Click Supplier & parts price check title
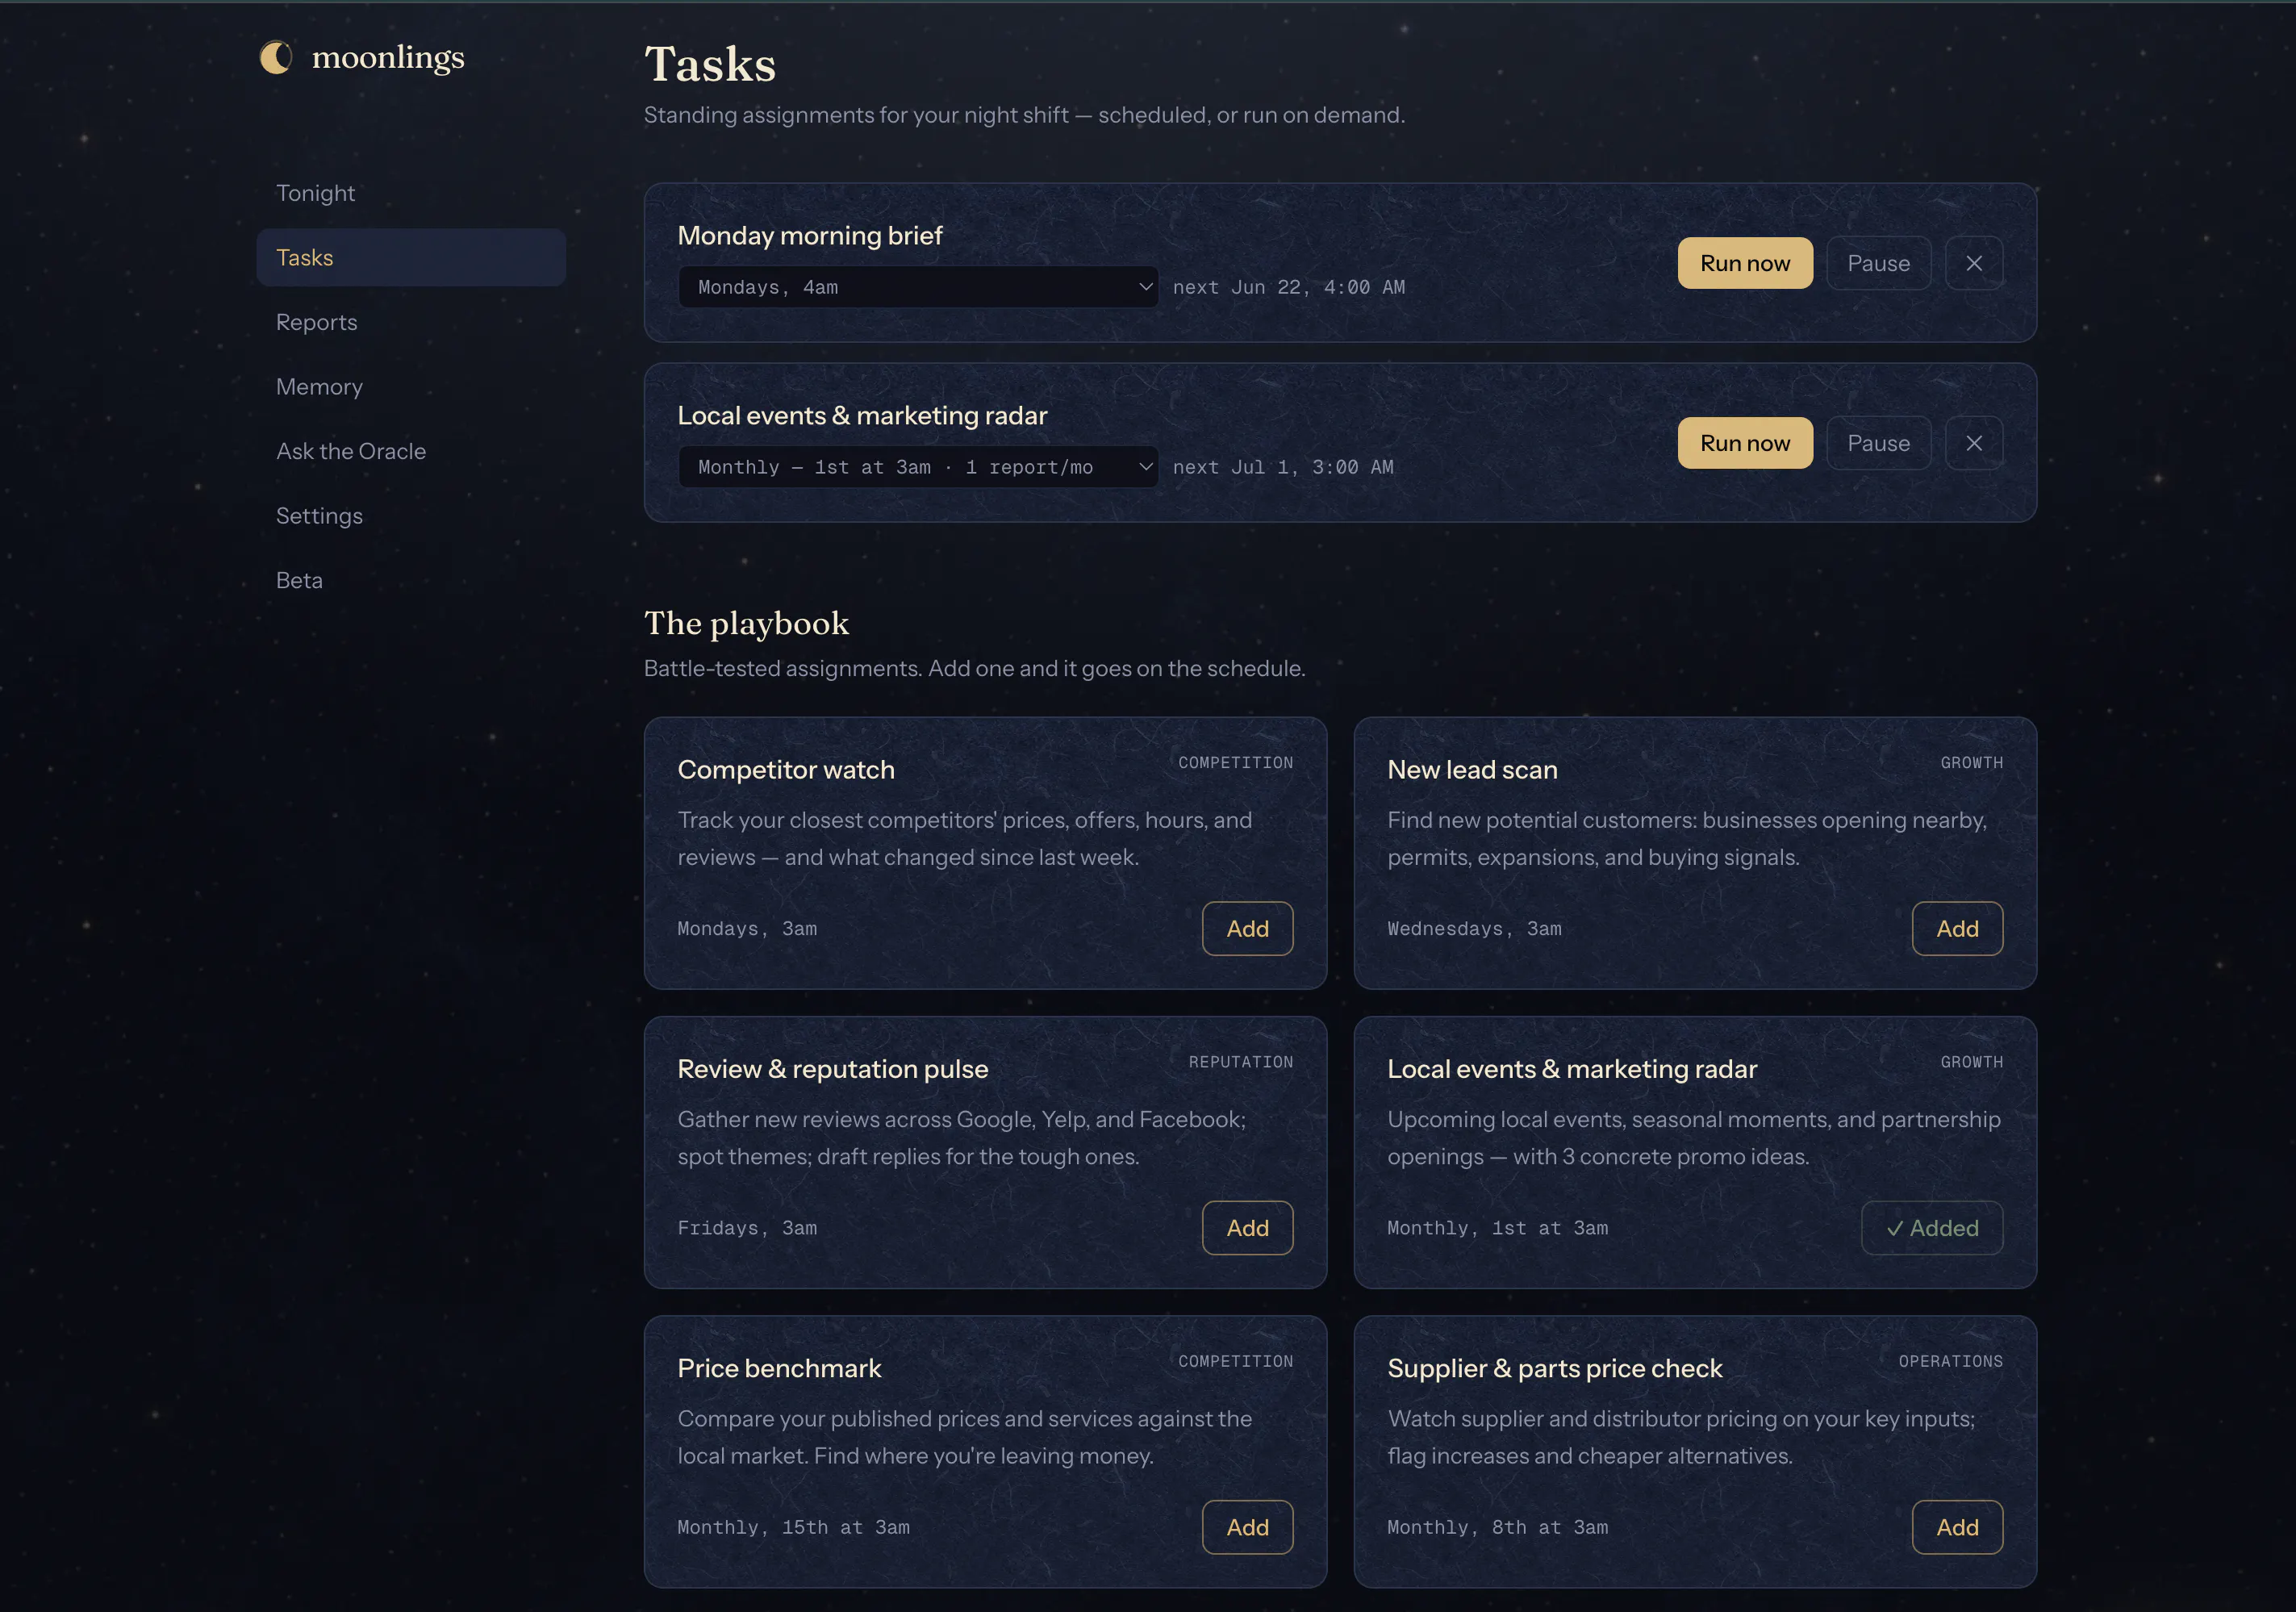2296x1612 pixels. click(x=1555, y=1368)
